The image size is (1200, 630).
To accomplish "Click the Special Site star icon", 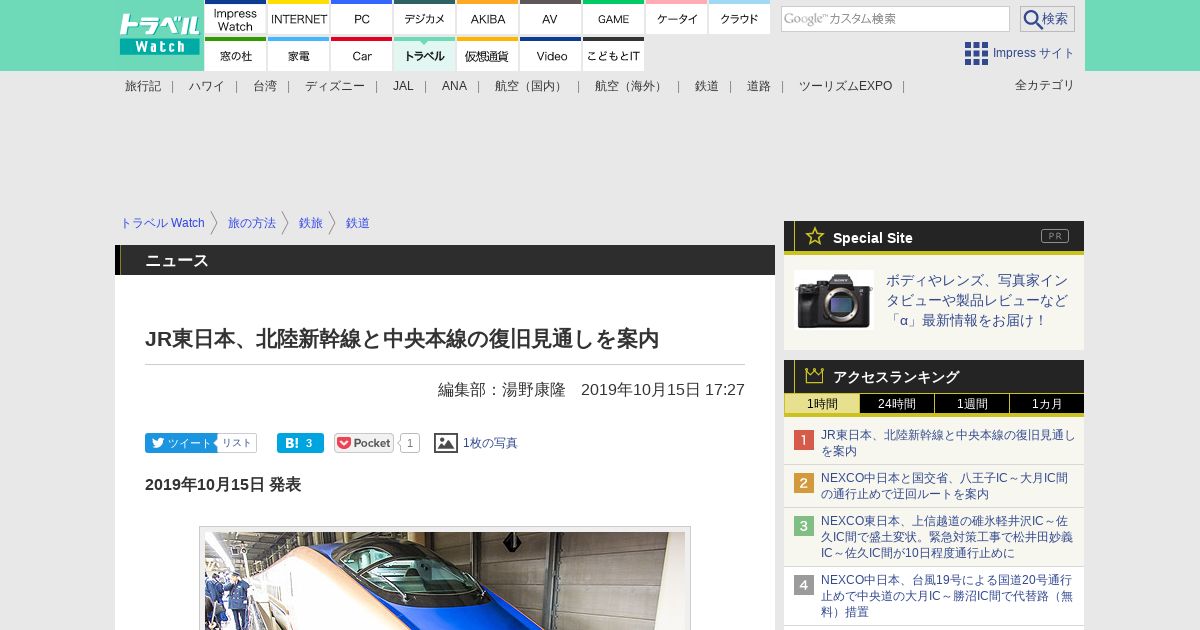I will tap(815, 236).
